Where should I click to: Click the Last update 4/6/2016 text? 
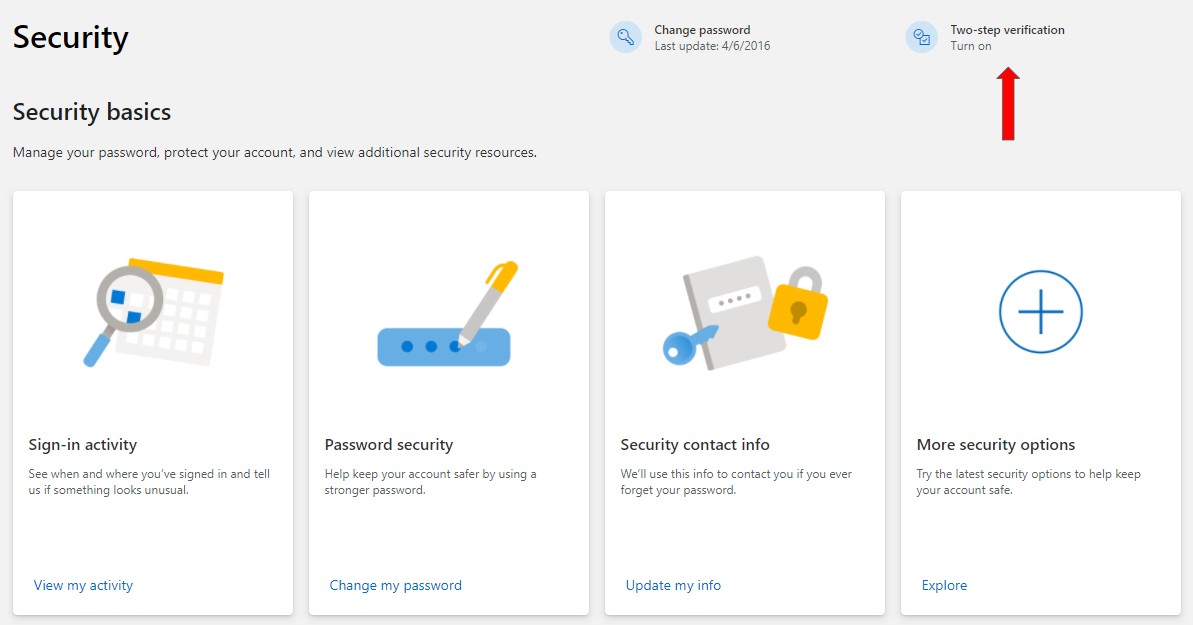(712, 46)
